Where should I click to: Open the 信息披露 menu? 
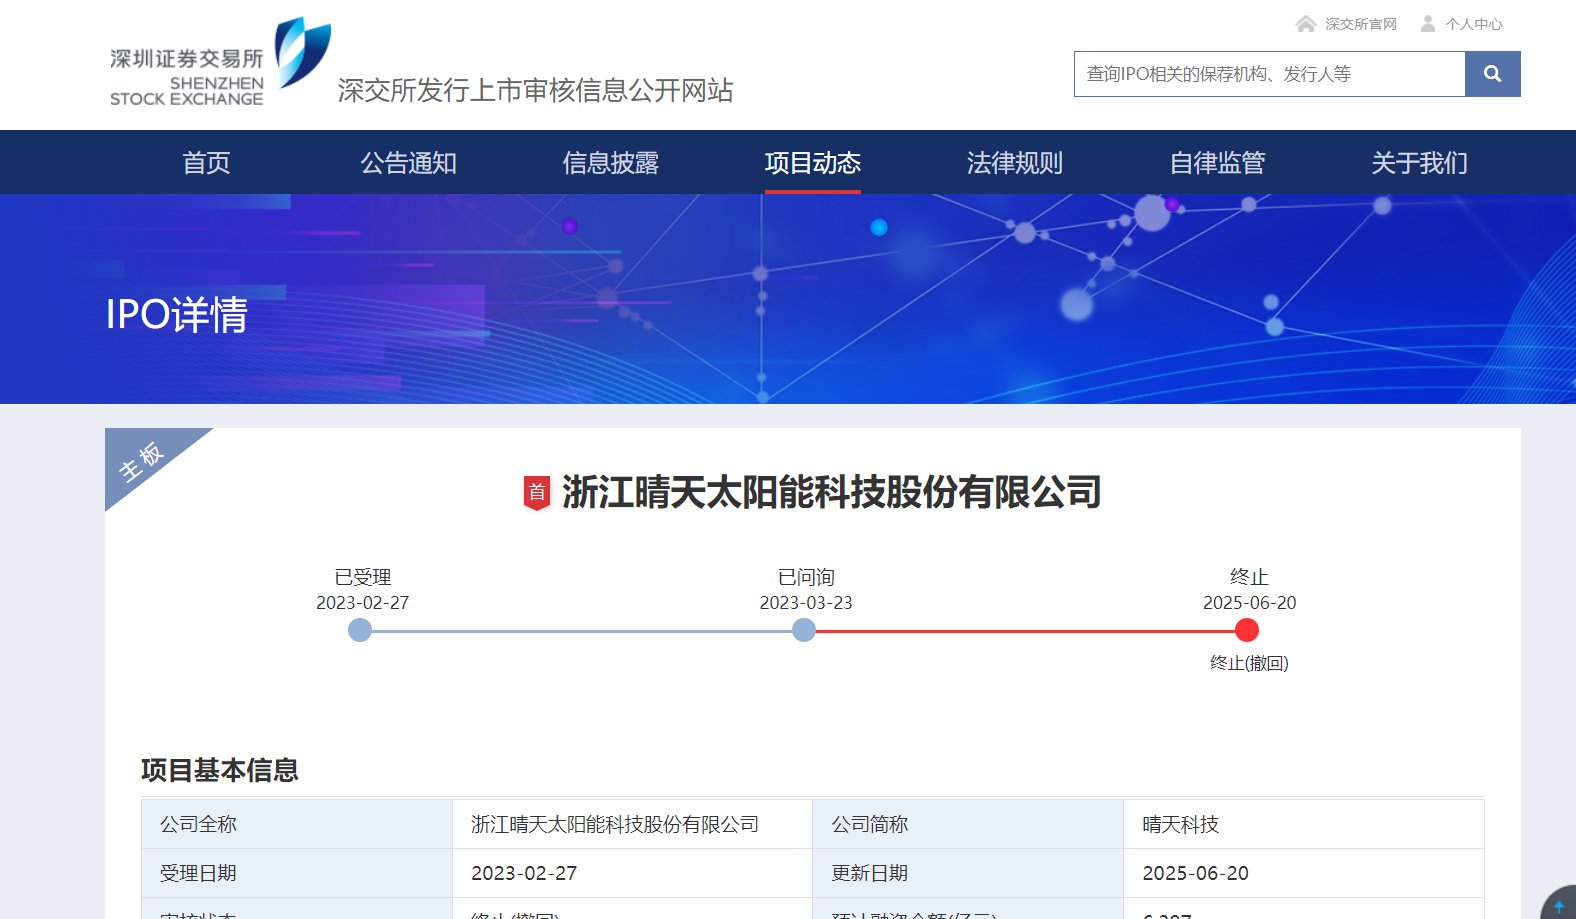(x=610, y=162)
